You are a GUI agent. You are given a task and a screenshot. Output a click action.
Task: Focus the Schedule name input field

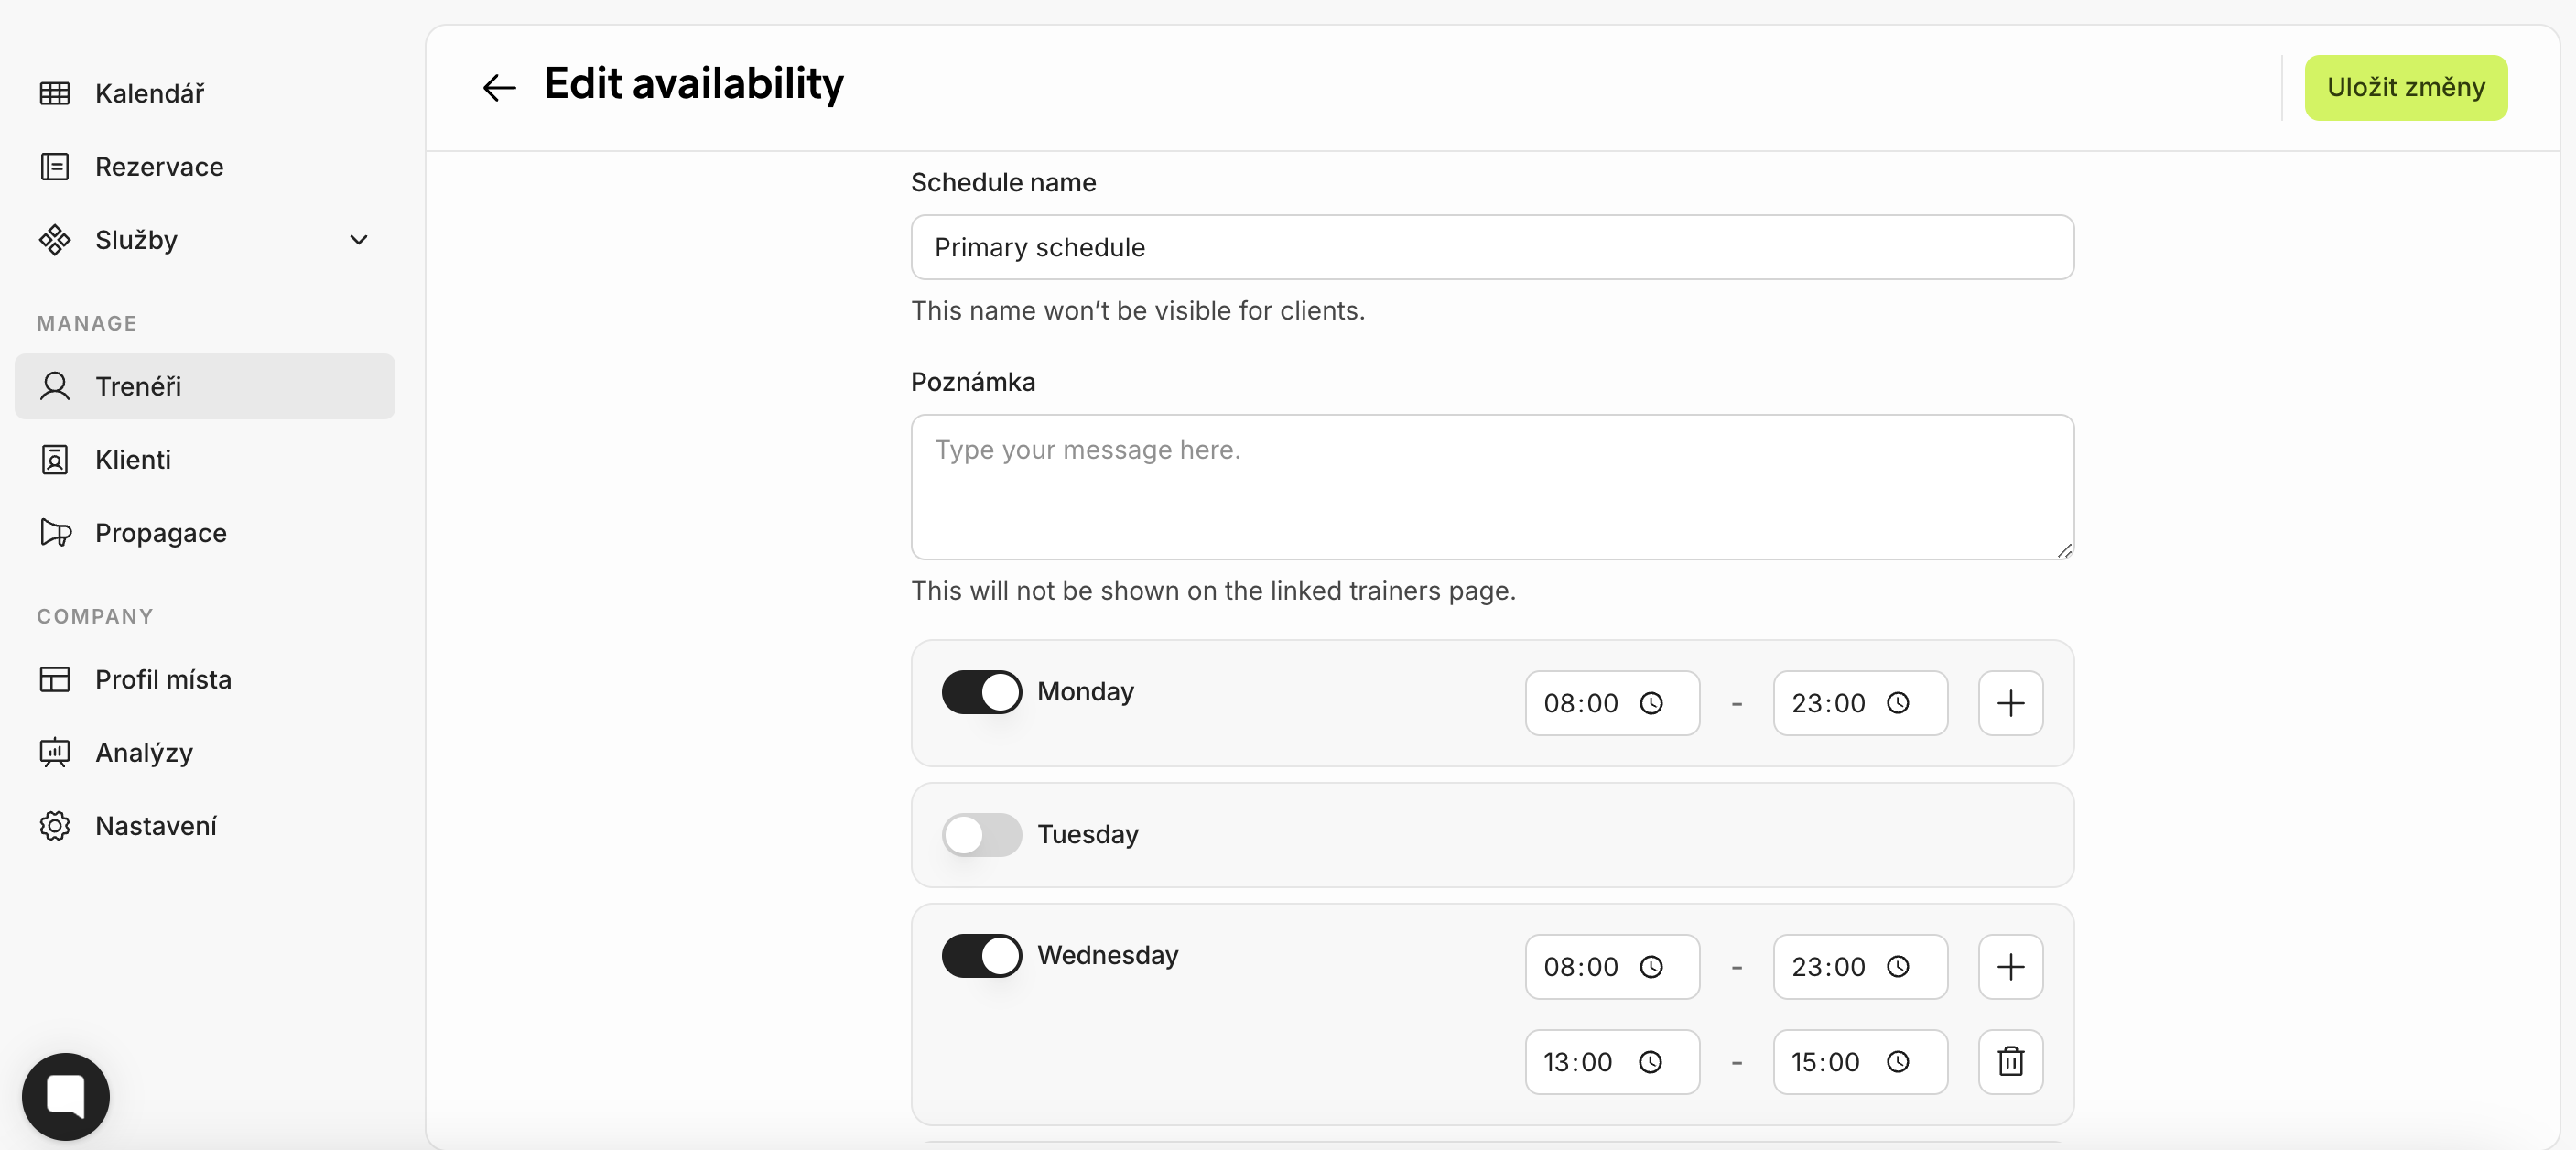(1491, 247)
